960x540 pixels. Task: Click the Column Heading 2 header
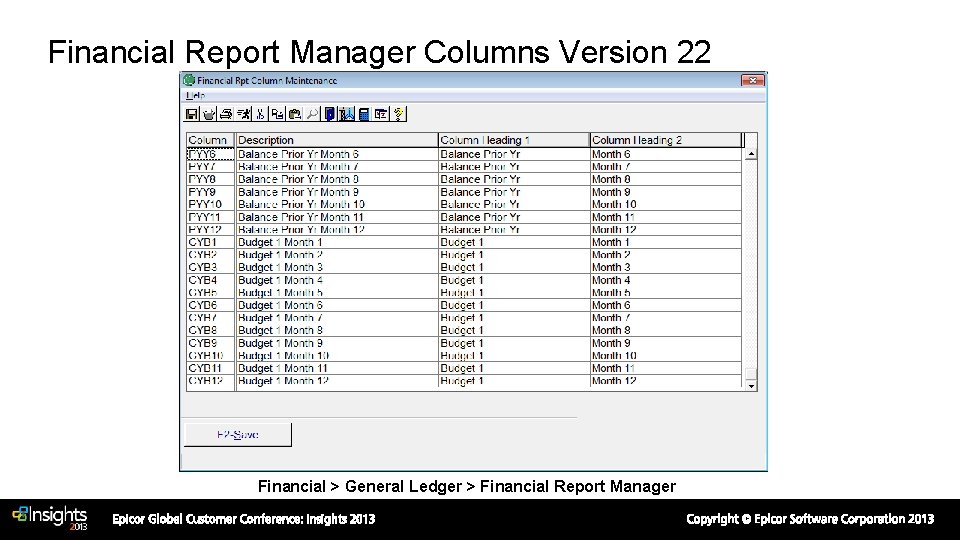click(666, 140)
